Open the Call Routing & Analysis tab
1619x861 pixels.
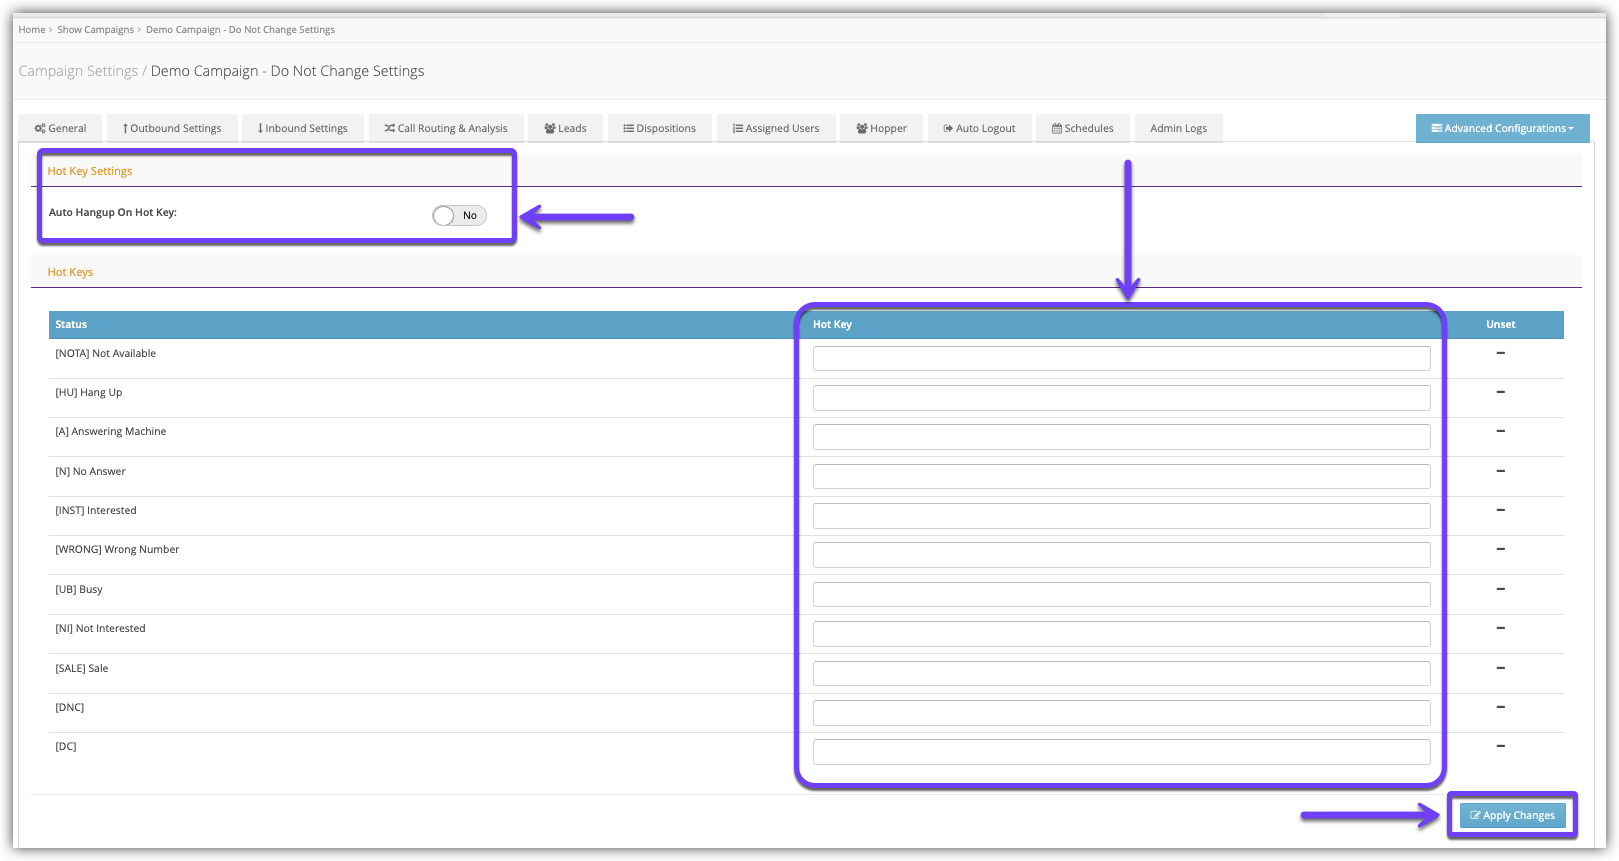[x=446, y=128]
